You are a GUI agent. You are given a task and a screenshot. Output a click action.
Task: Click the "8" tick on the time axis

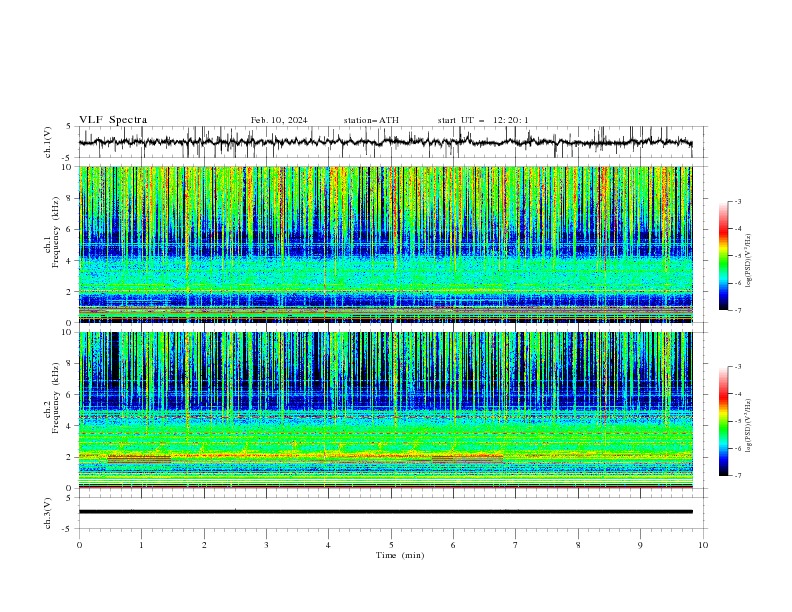pos(578,545)
